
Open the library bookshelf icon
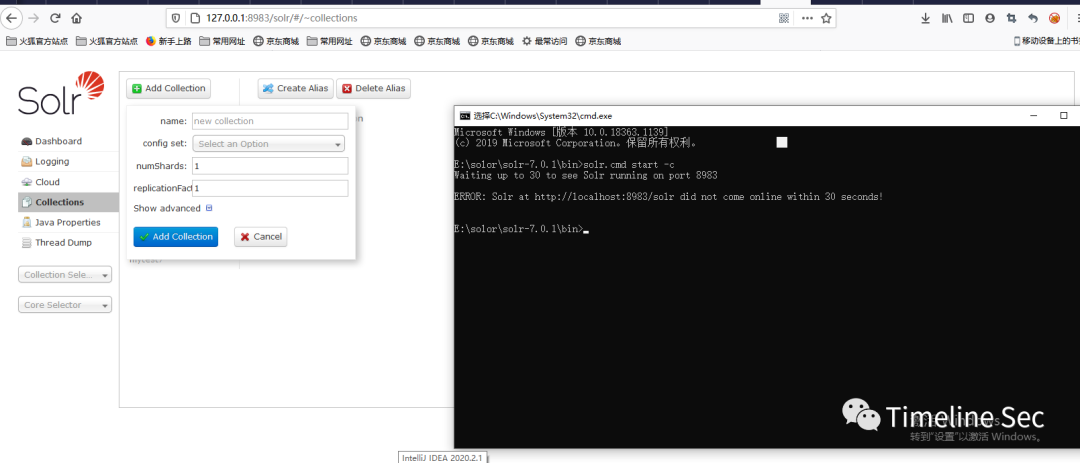point(948,19)
